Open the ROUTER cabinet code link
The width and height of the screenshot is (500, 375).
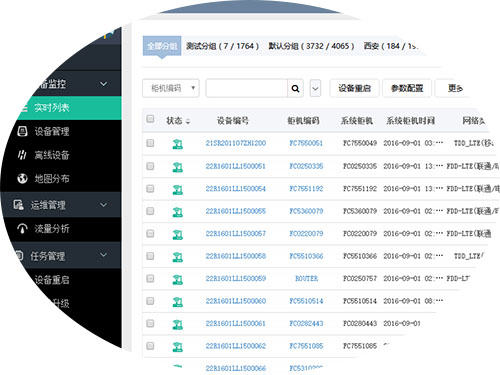click(306, 278)
